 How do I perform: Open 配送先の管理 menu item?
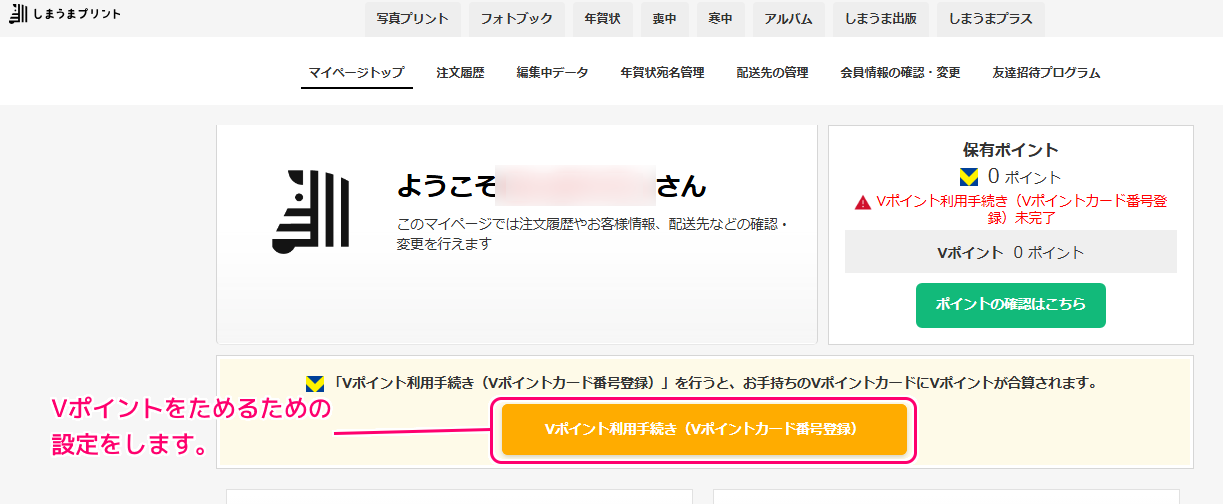[772, 73]
